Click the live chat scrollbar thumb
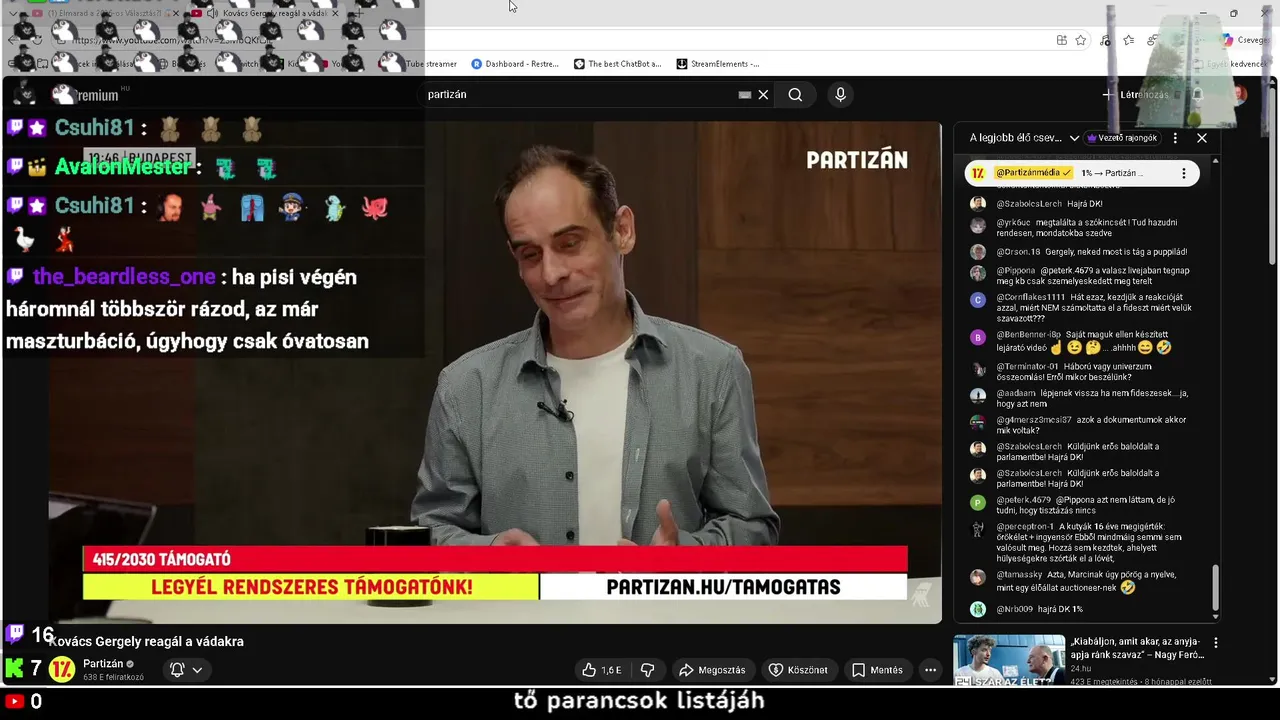The image size is (1280, 720). point(1216,590)
